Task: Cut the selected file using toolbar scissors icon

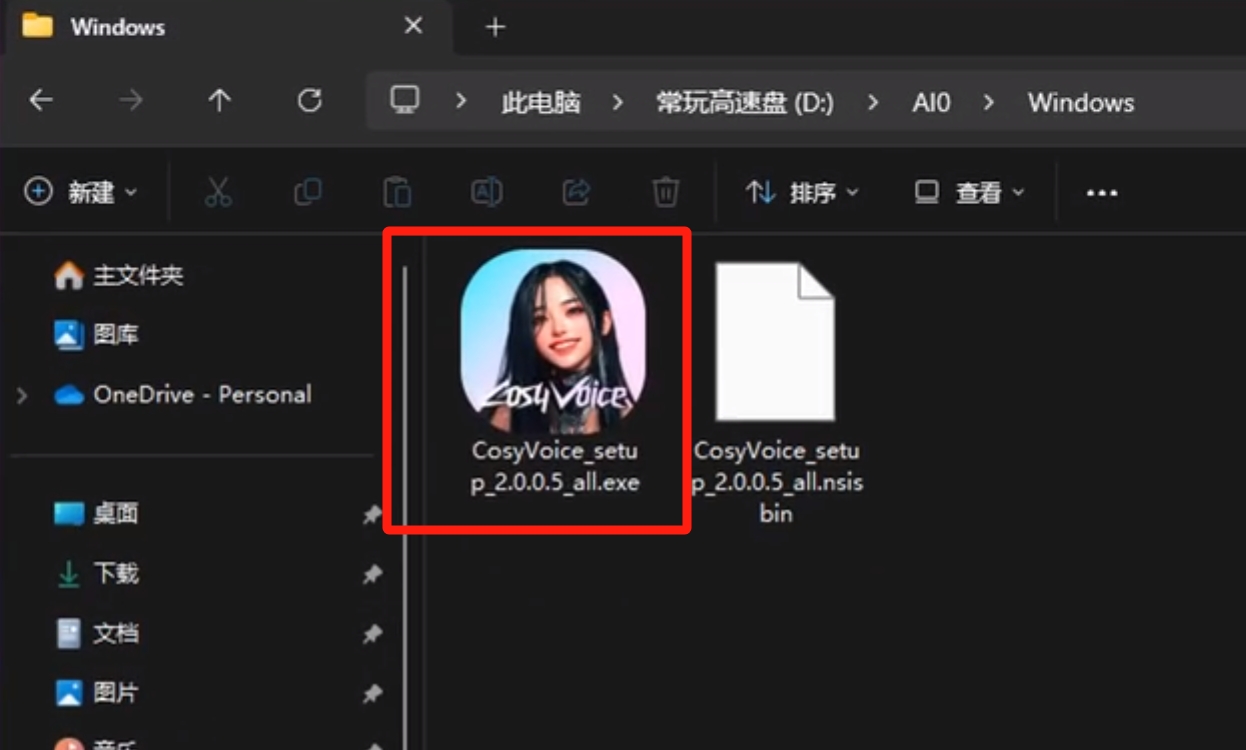Action: 219,192
